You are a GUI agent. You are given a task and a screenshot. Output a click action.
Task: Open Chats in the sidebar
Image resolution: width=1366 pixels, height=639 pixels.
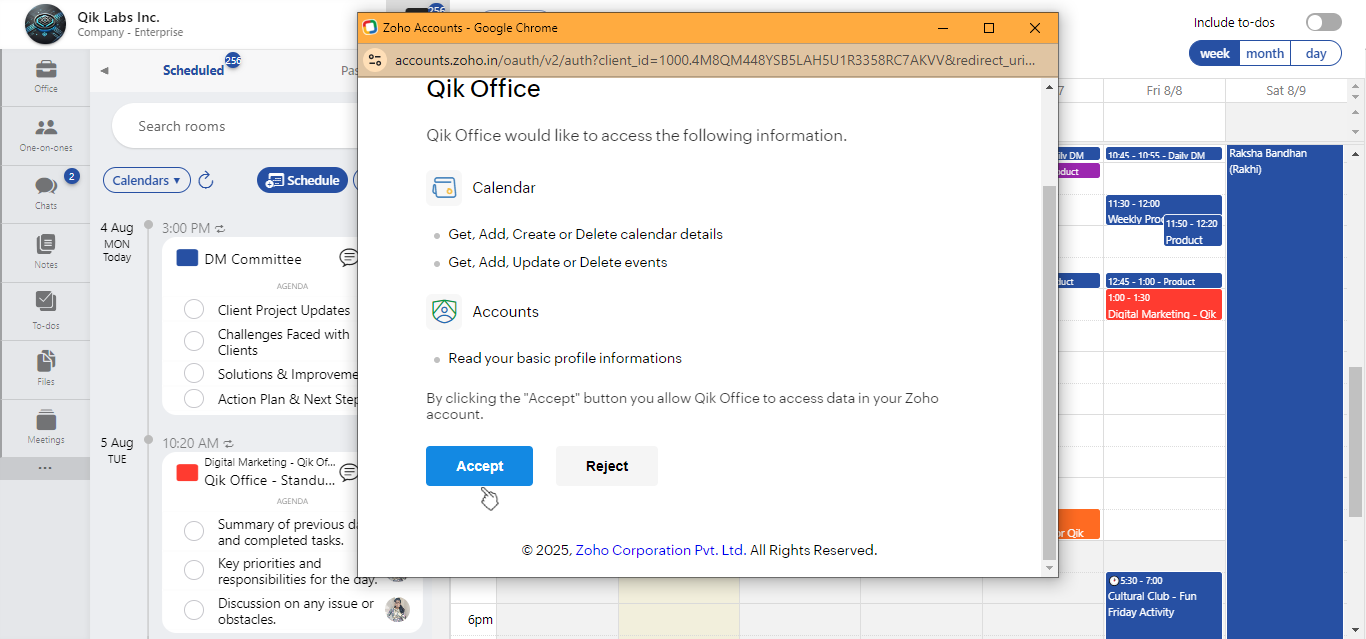tap(46, 193)
